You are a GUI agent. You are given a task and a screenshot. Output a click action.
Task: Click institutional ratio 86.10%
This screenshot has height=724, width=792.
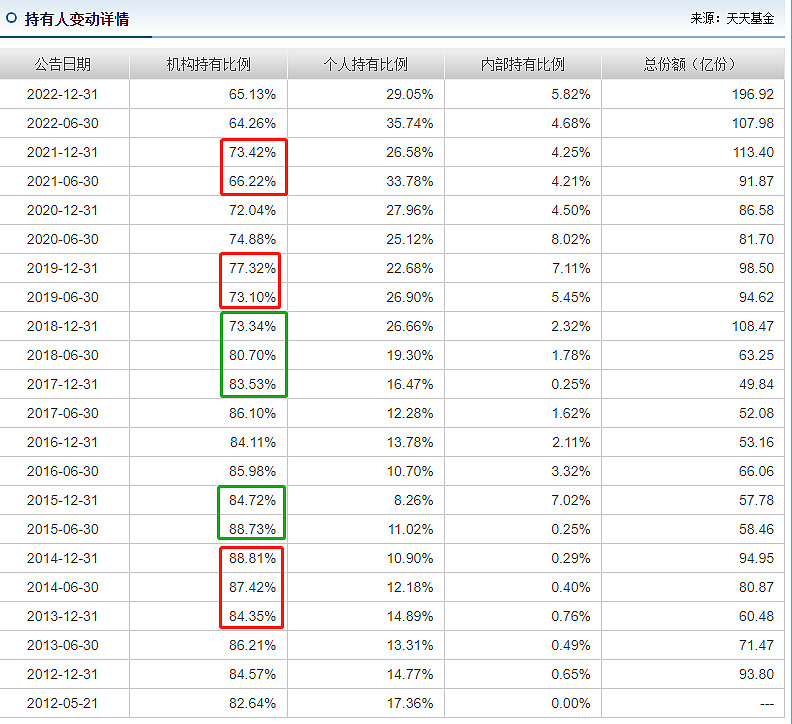(x=252, y=413)
